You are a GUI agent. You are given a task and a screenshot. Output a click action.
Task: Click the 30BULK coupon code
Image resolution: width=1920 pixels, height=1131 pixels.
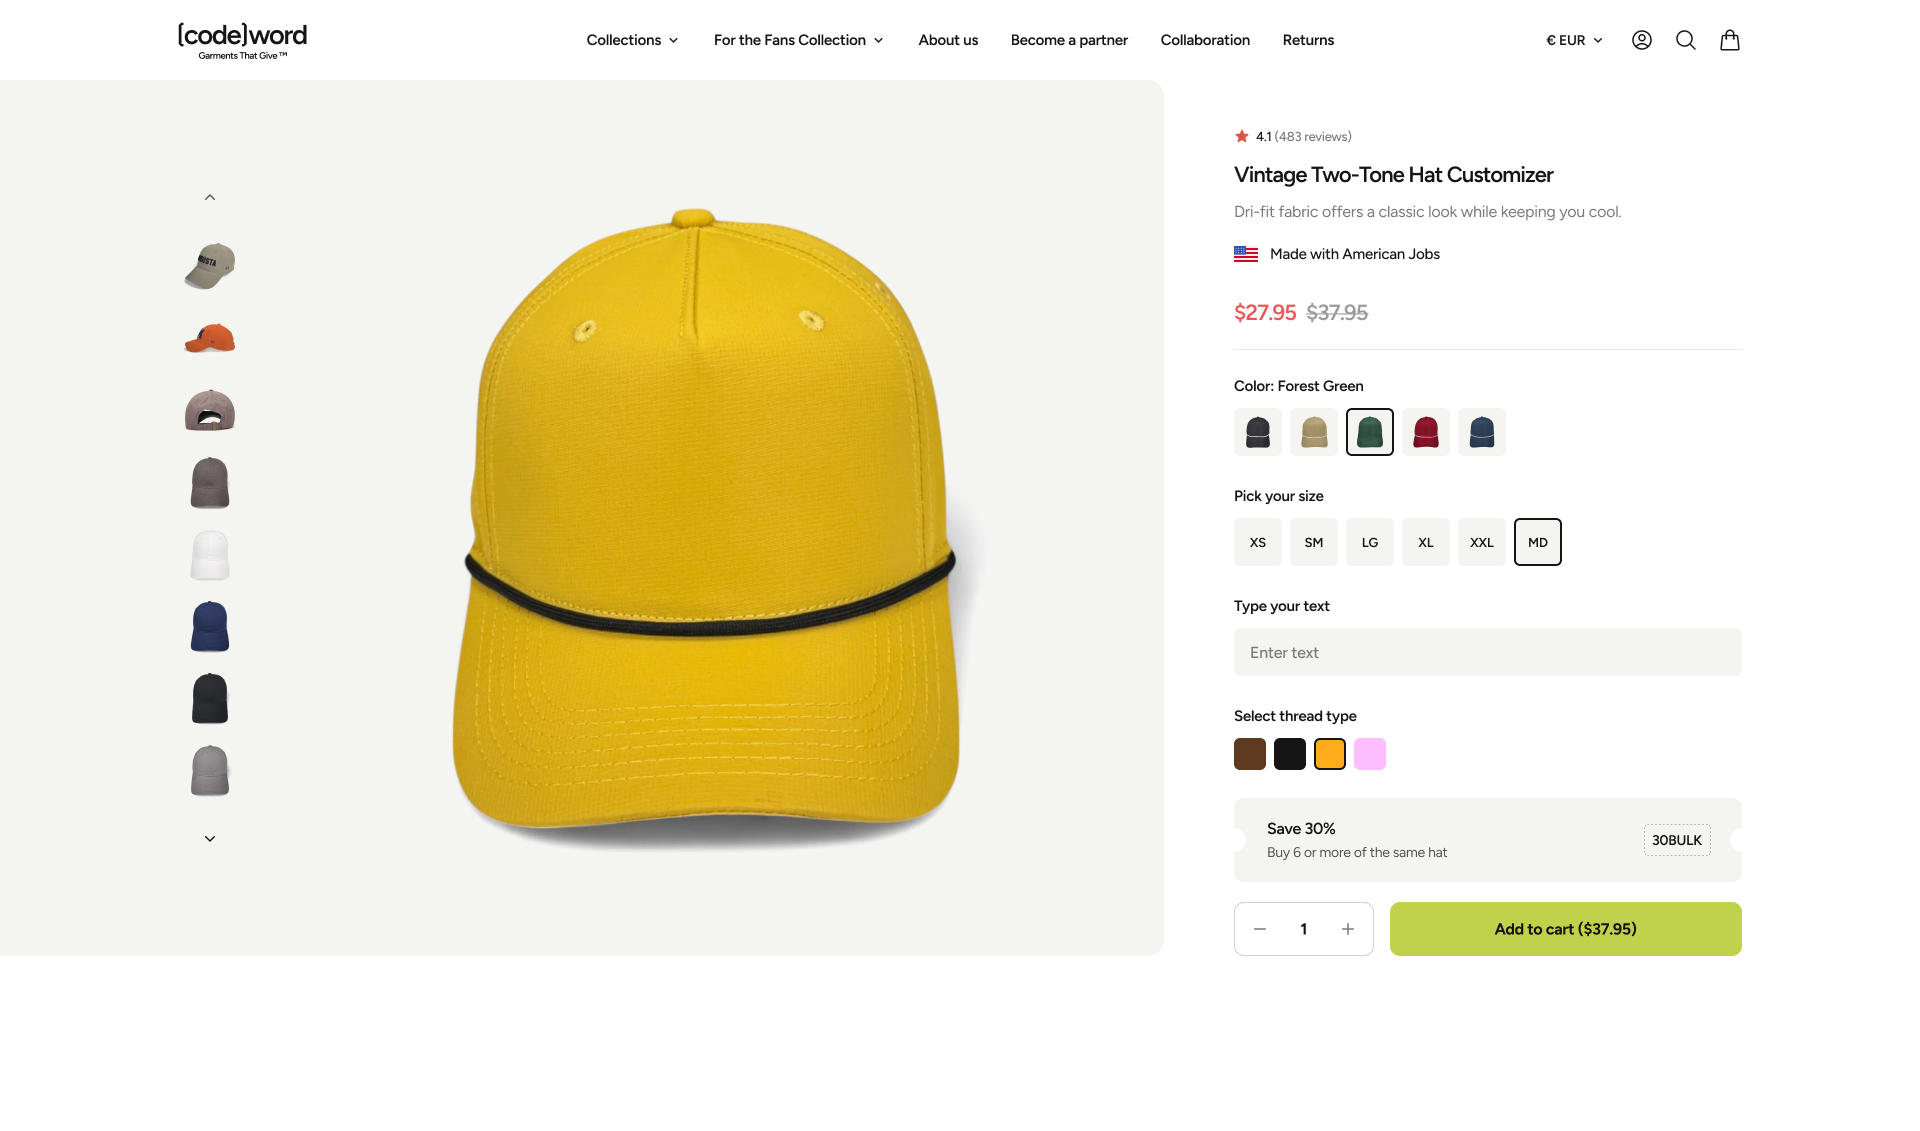click(1677, 840)
